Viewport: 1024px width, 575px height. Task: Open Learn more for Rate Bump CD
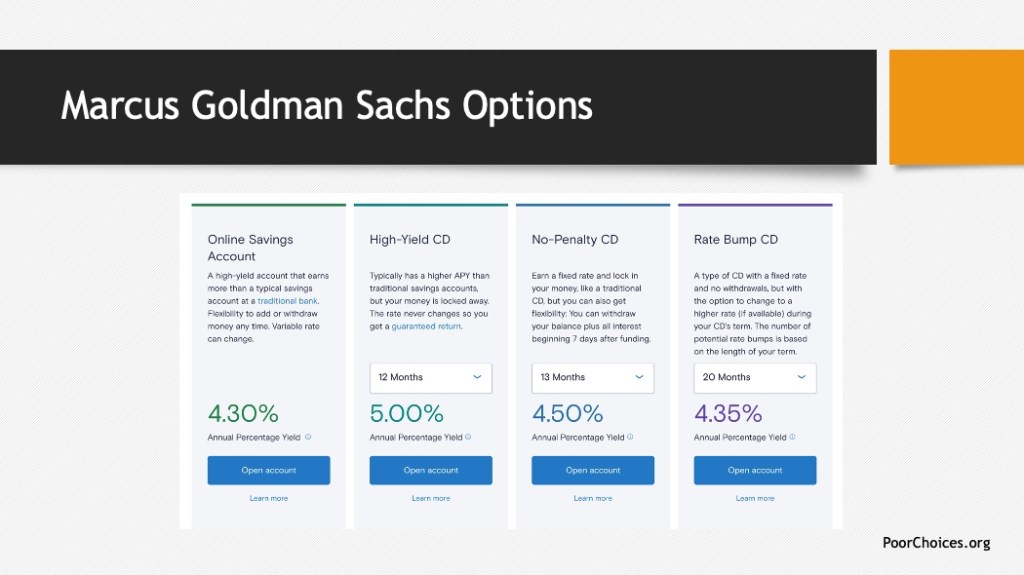[x=754, y=498]
